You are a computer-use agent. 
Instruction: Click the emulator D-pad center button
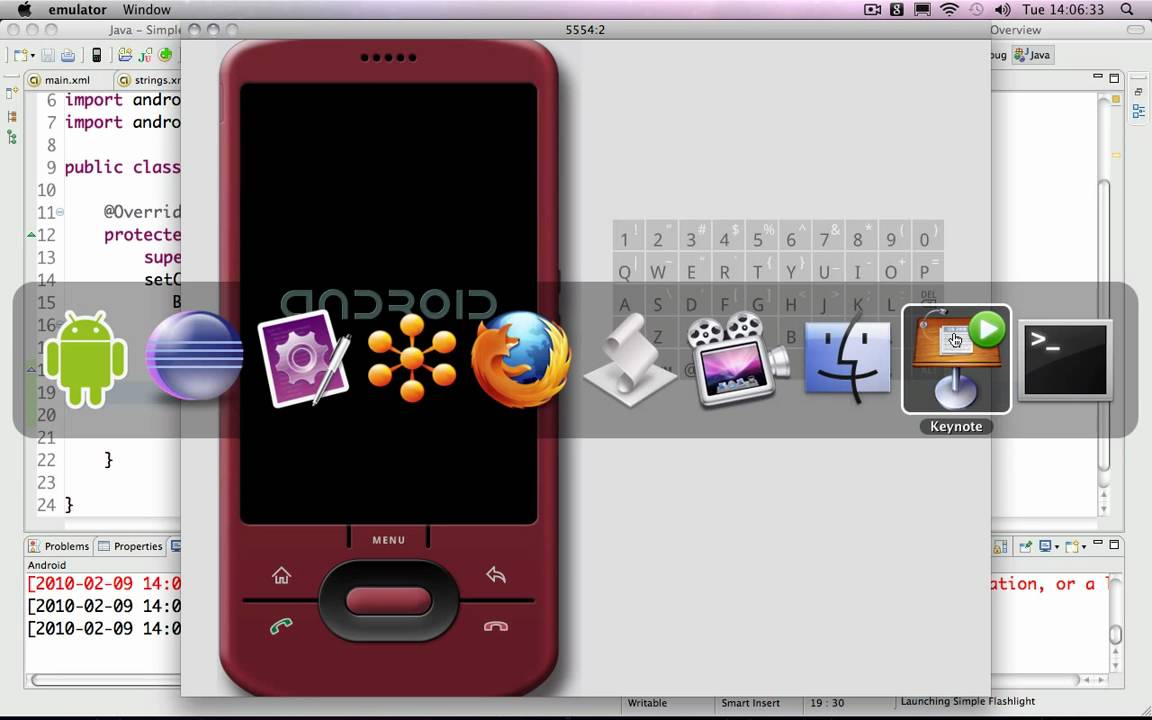tap(388, 600)
